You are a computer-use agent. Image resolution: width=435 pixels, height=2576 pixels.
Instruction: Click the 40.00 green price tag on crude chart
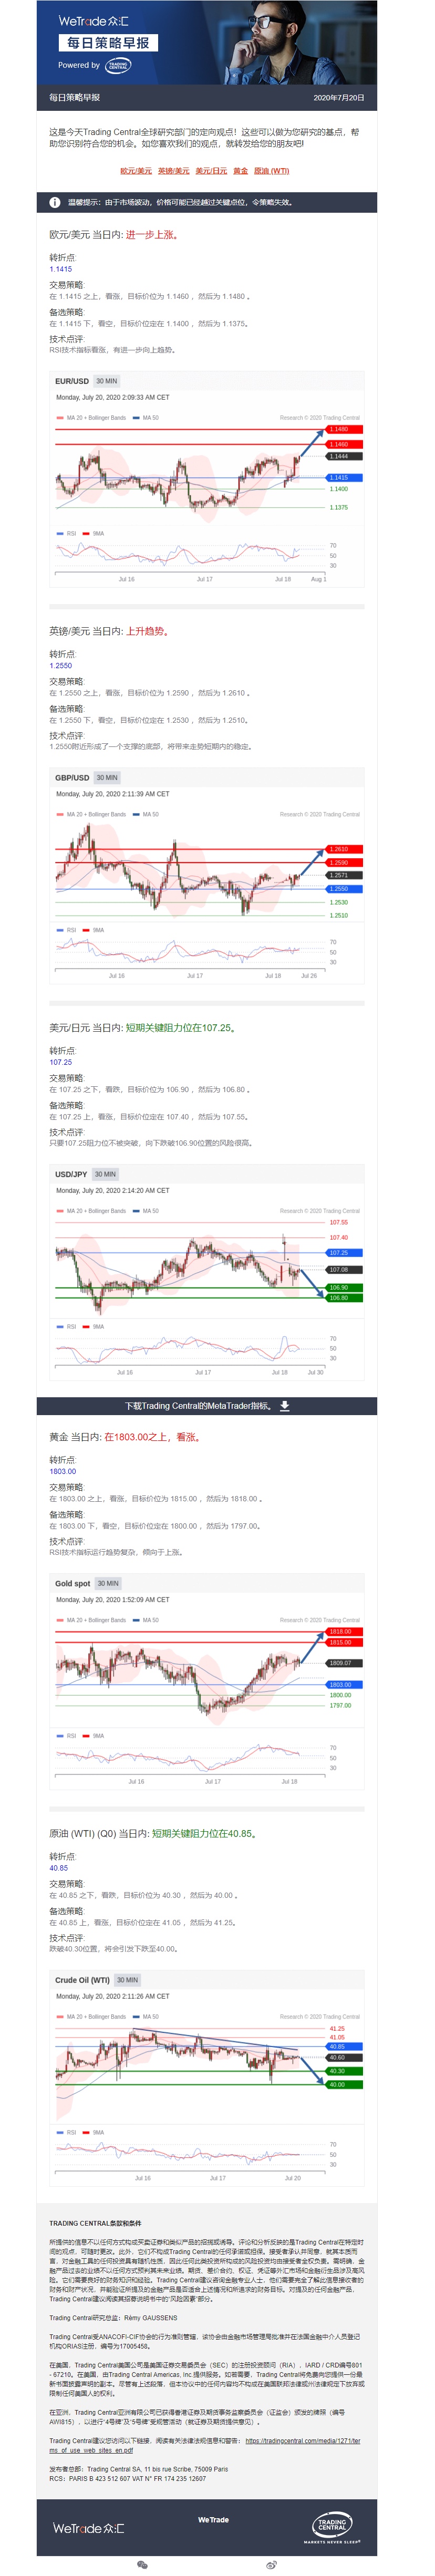point(345,2084)
